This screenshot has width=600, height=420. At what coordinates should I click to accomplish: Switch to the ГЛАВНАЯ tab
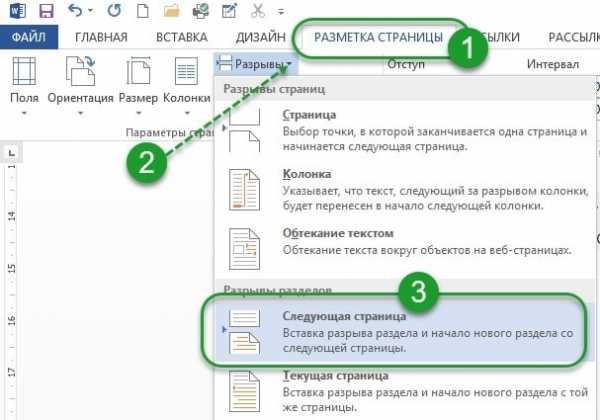pyautogui.click(x=101, y=38)
